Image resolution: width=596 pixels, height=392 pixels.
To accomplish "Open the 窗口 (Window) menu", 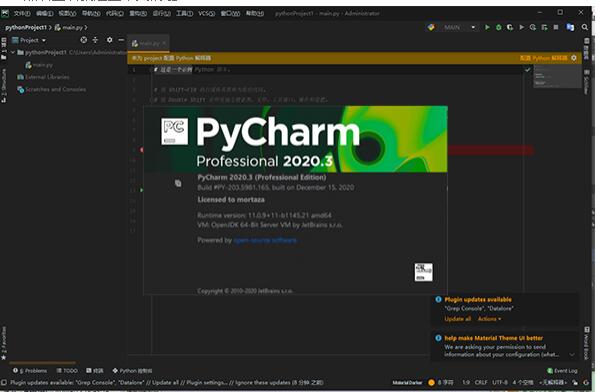I will point(230,14).
